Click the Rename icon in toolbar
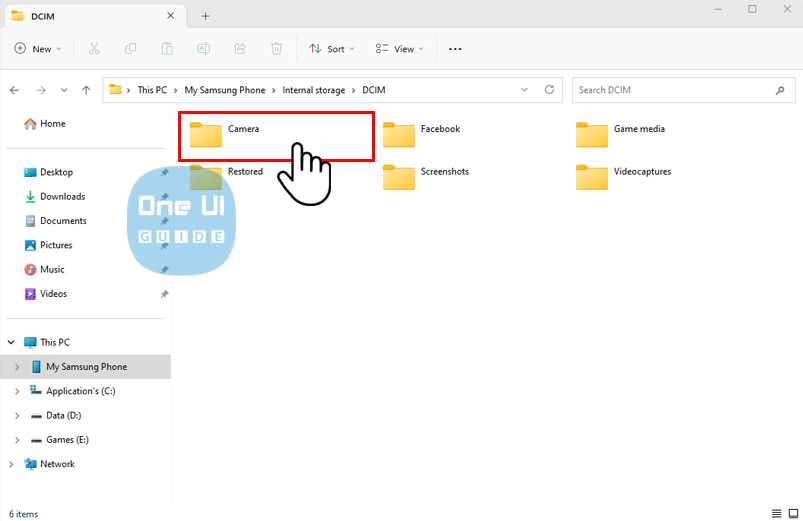This screenshot has height=521, width=803. click(x=204, y=48)
